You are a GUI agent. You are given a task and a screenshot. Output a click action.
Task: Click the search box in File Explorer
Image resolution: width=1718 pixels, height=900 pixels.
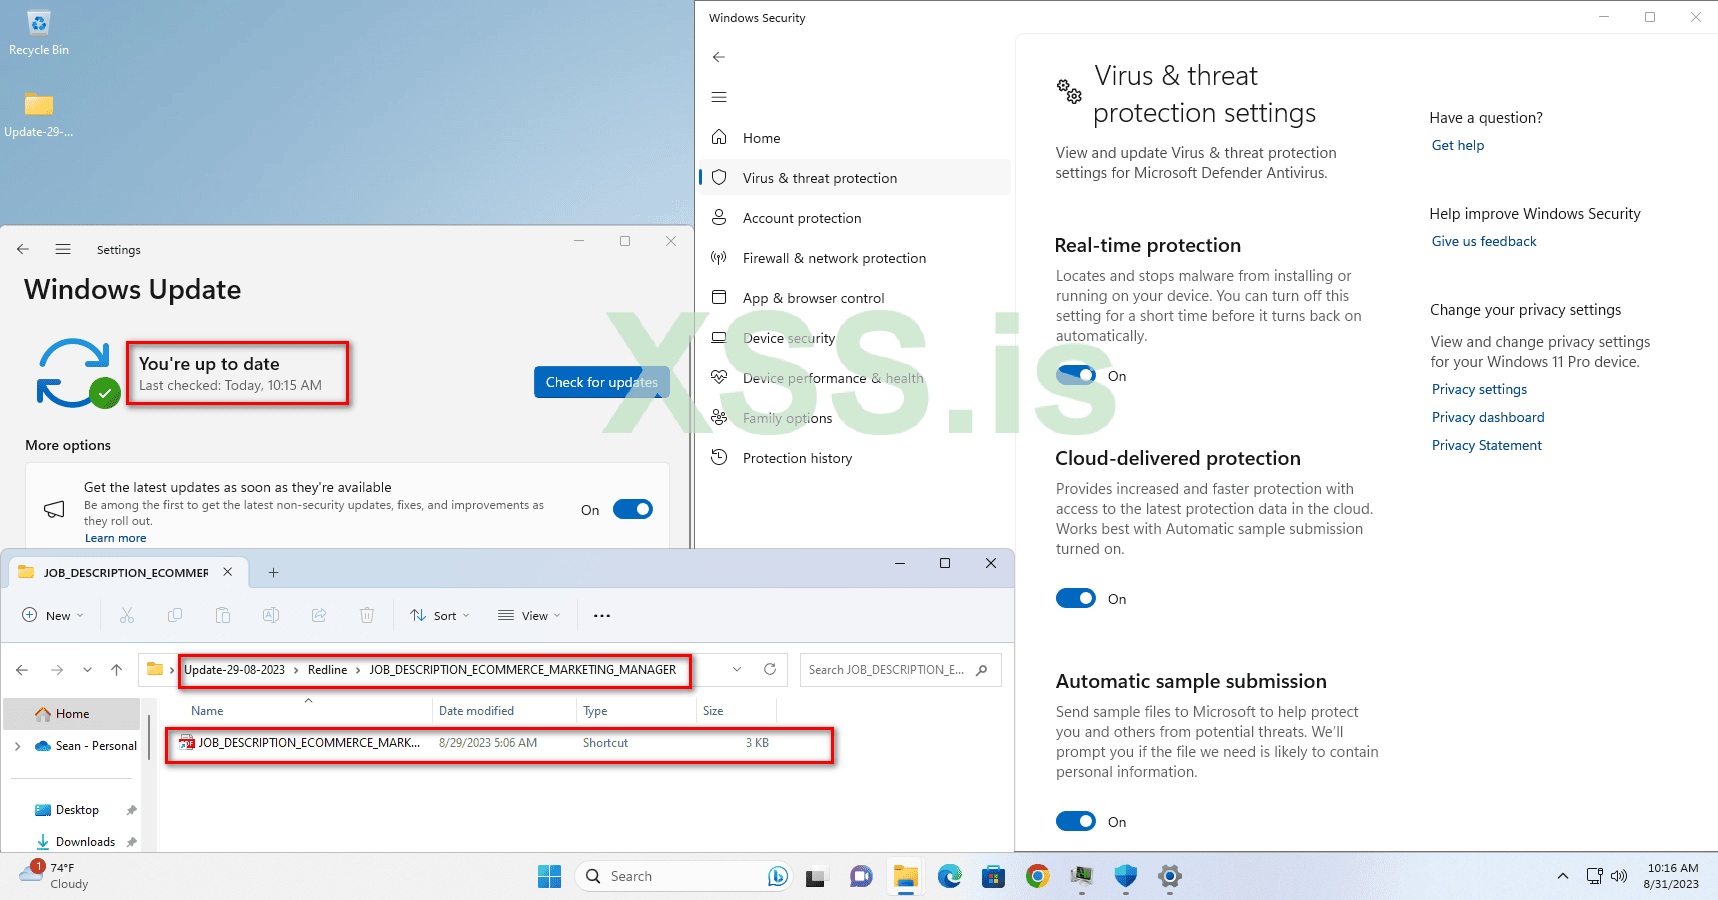901,670
